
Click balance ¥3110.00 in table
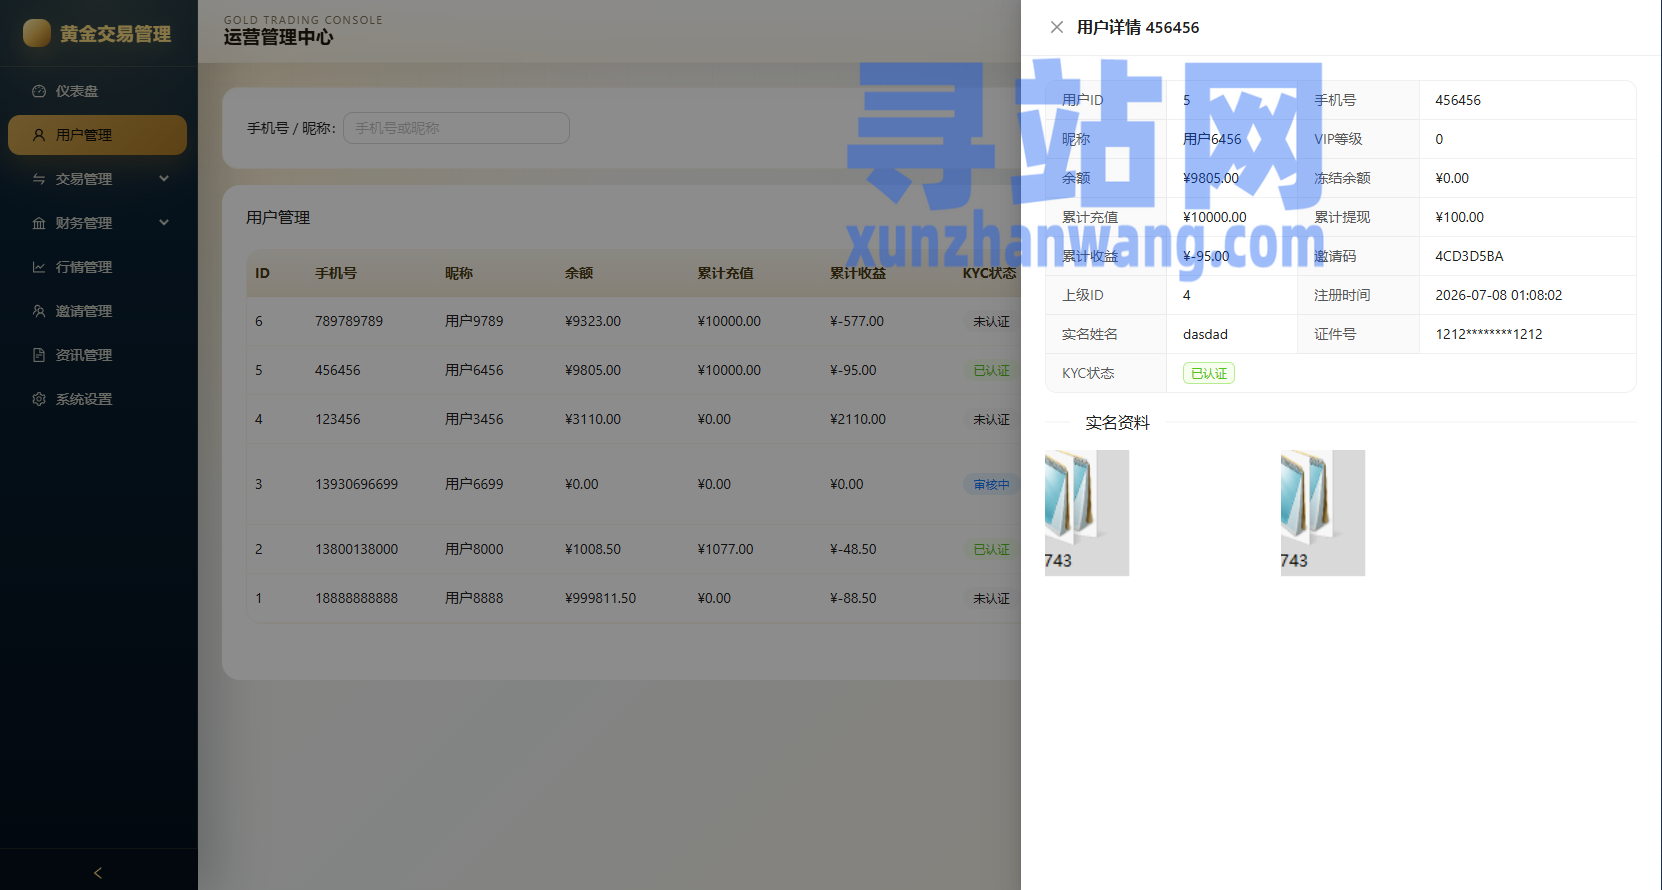click(x=593, y=419)
